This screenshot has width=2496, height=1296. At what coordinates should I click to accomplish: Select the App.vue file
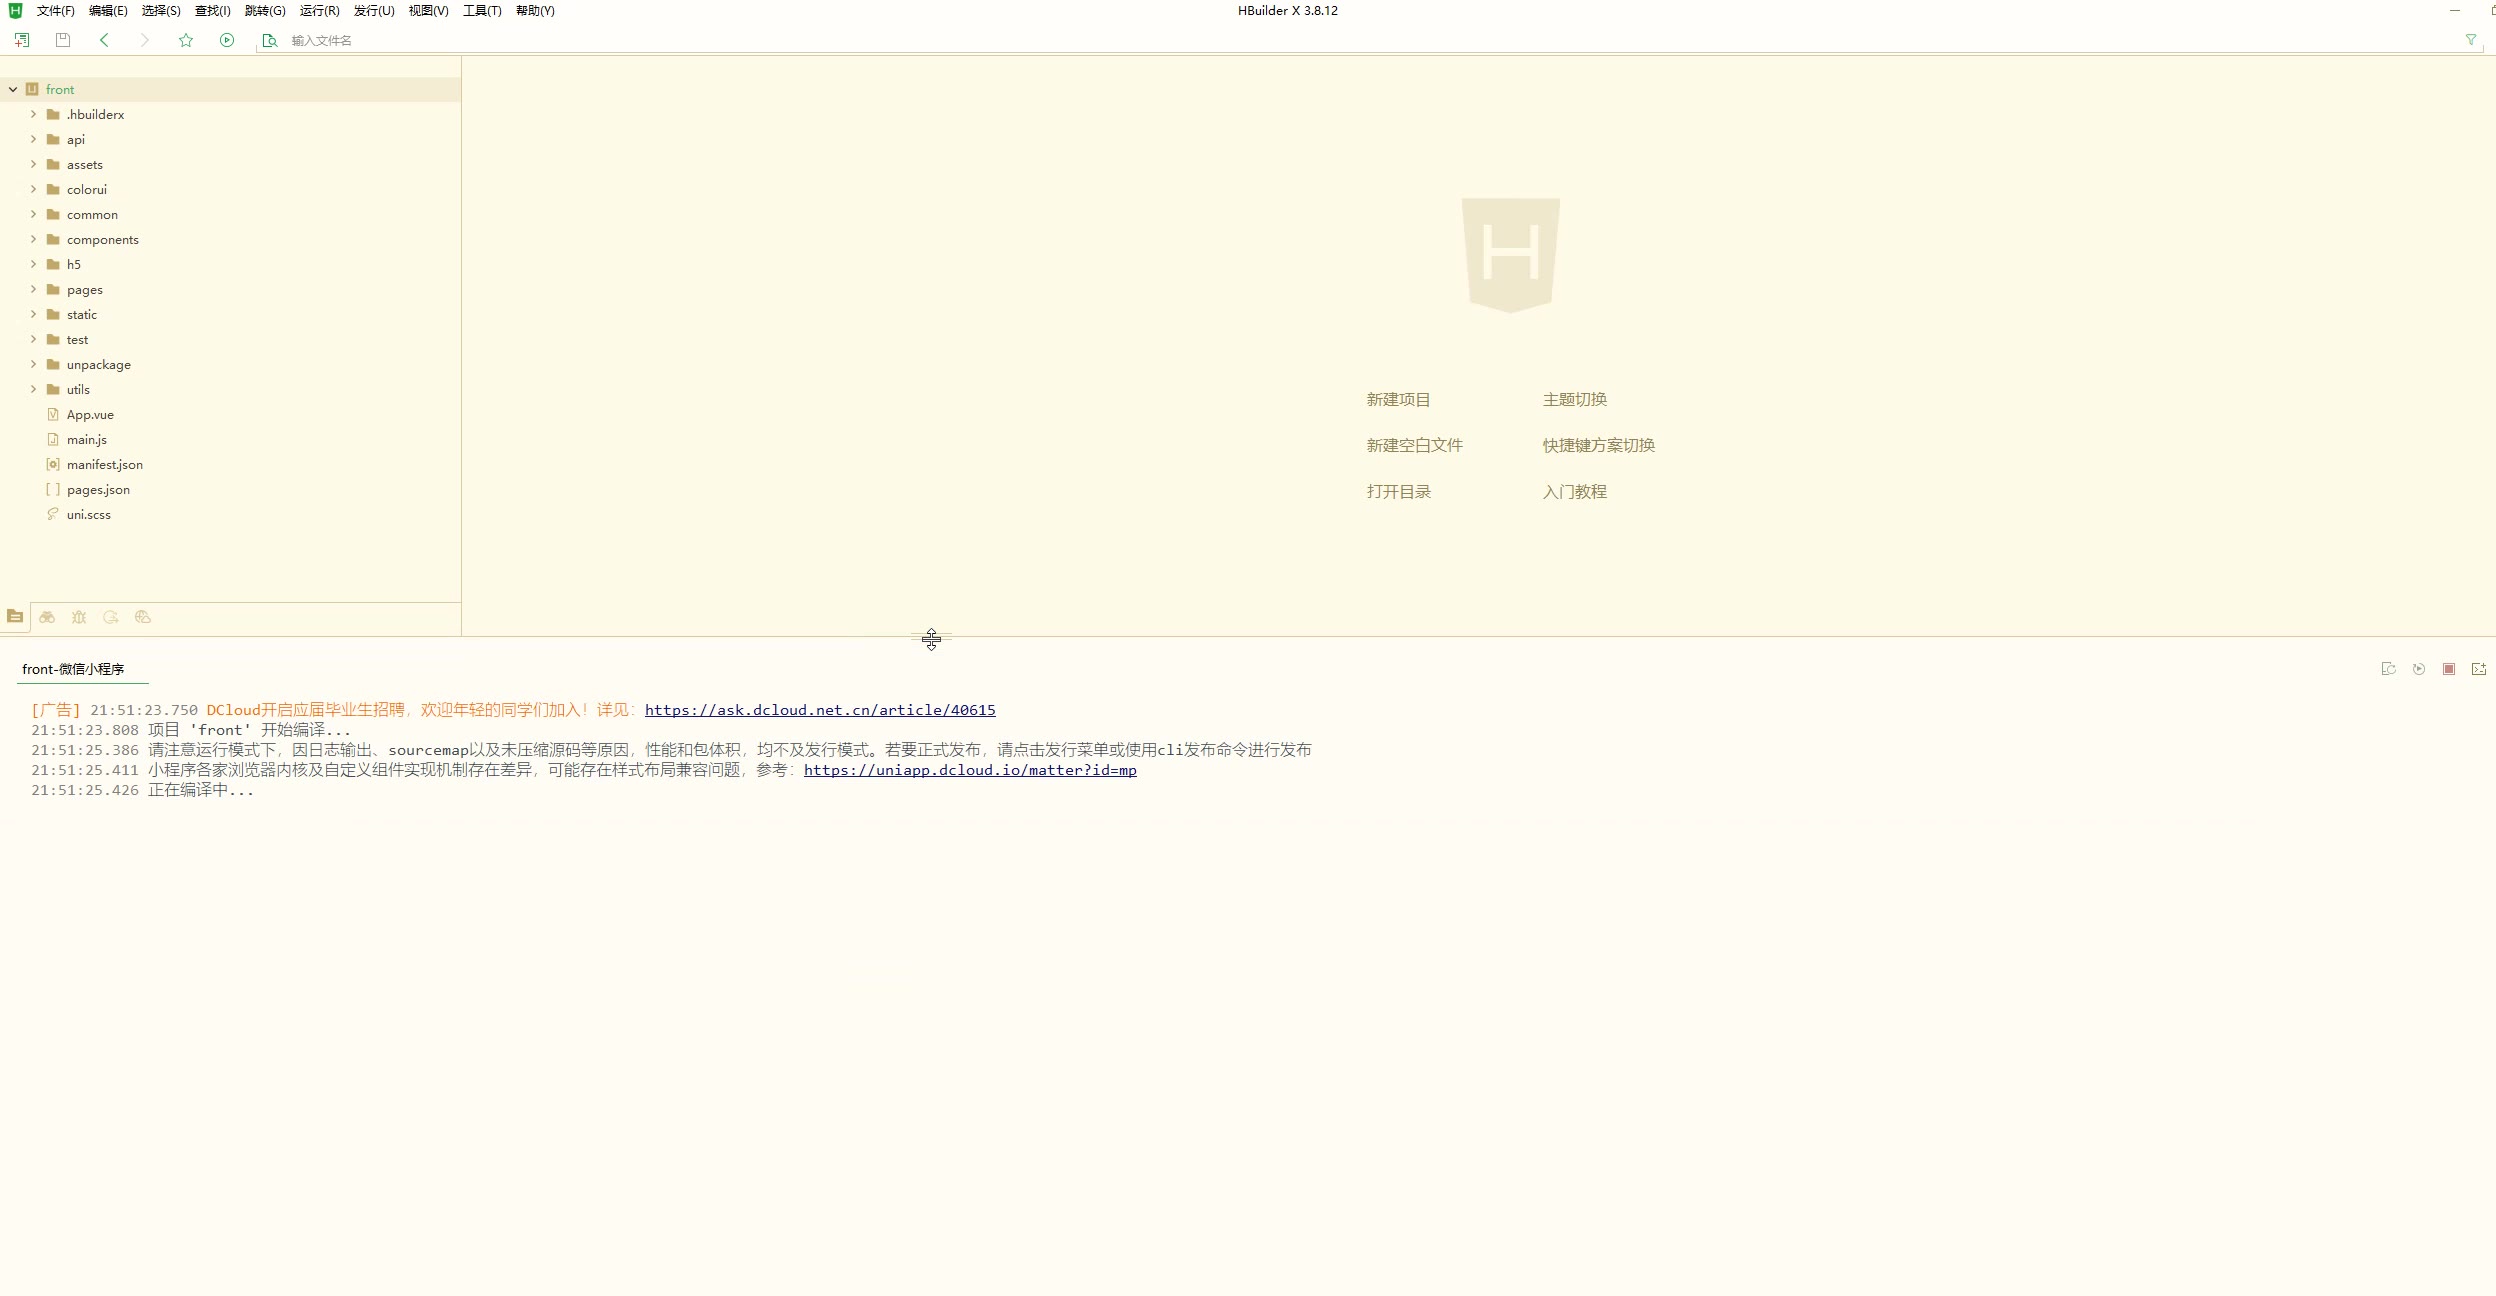[90, 414]
